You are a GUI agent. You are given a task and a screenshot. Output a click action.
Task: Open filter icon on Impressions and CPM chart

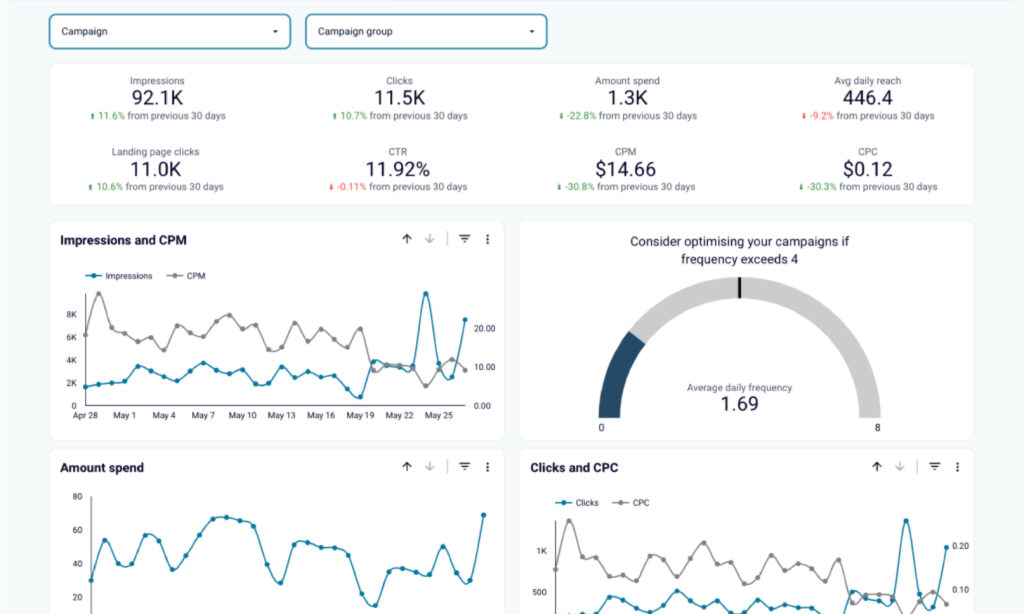465,239
